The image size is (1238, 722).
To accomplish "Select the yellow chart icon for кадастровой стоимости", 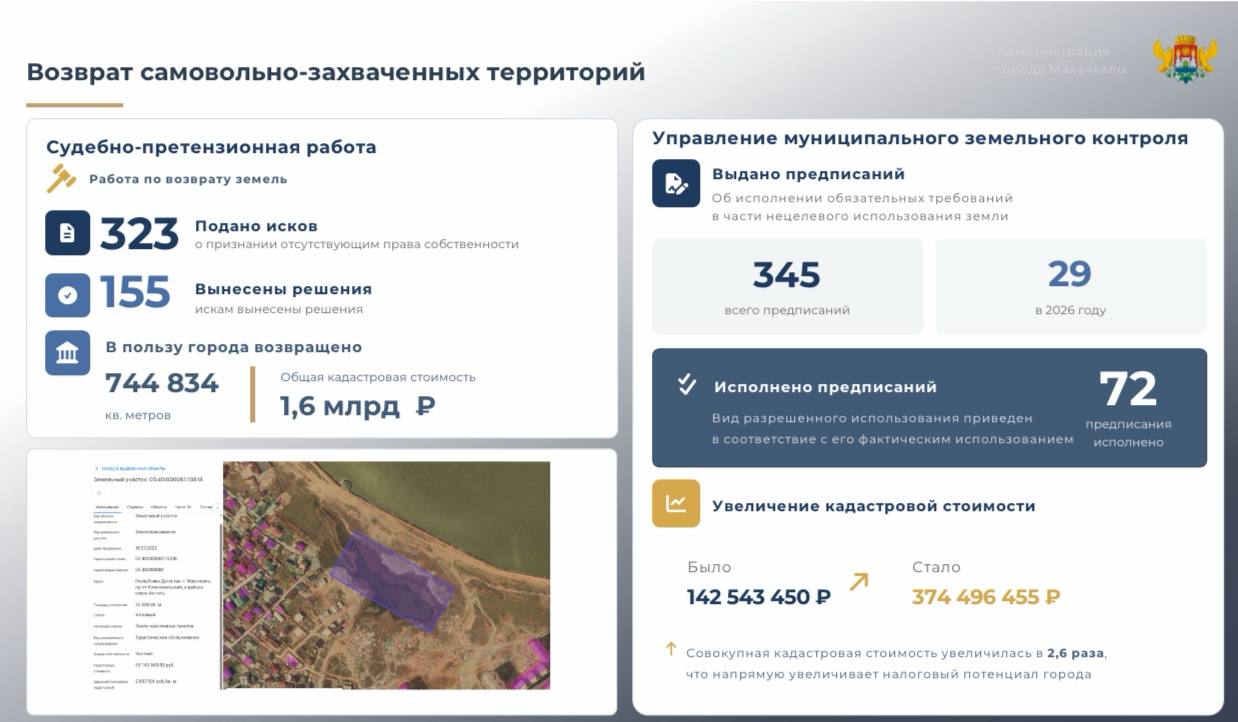I will (676, 504).
